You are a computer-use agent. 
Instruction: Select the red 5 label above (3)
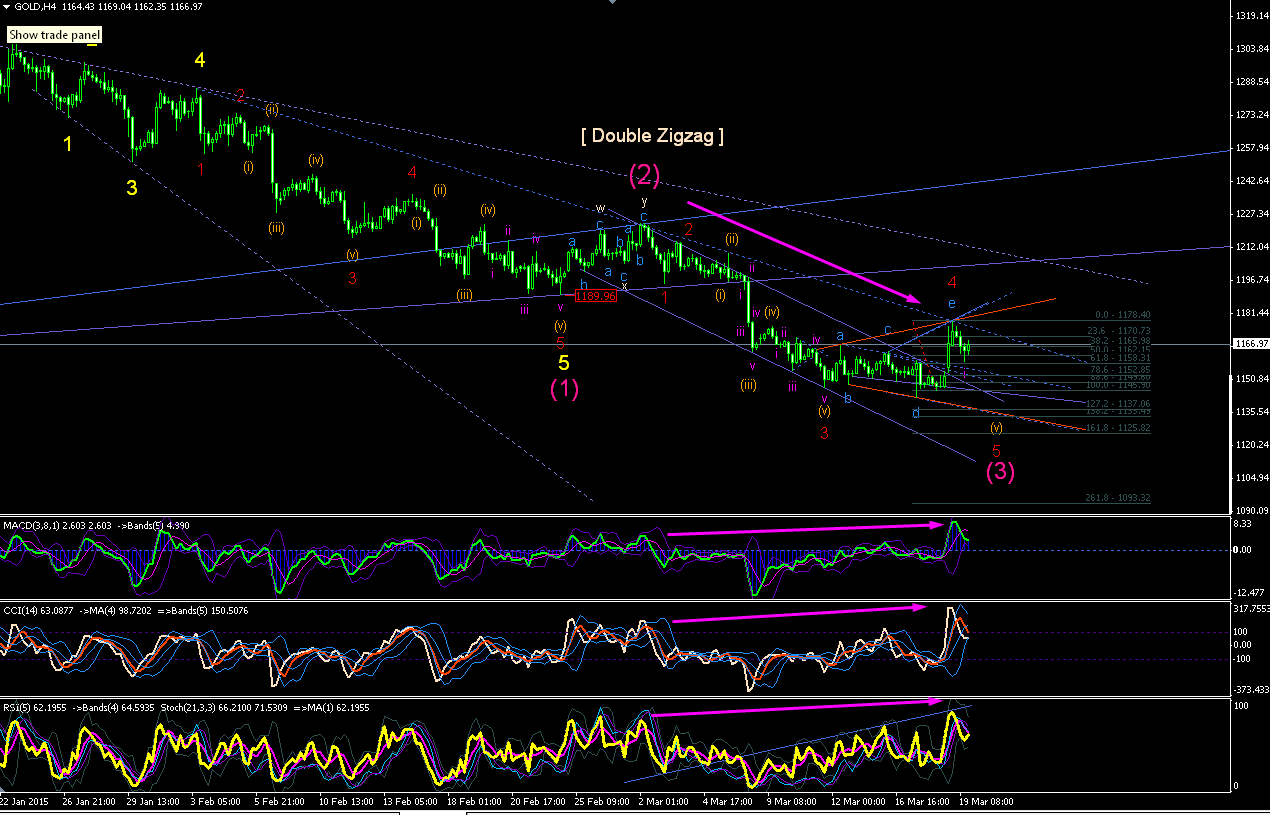996,450
